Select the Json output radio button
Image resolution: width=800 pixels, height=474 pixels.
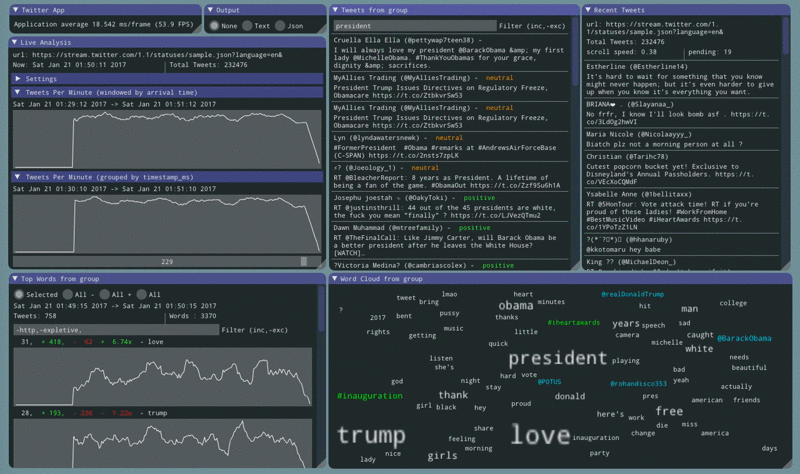(x=280, y=26)
